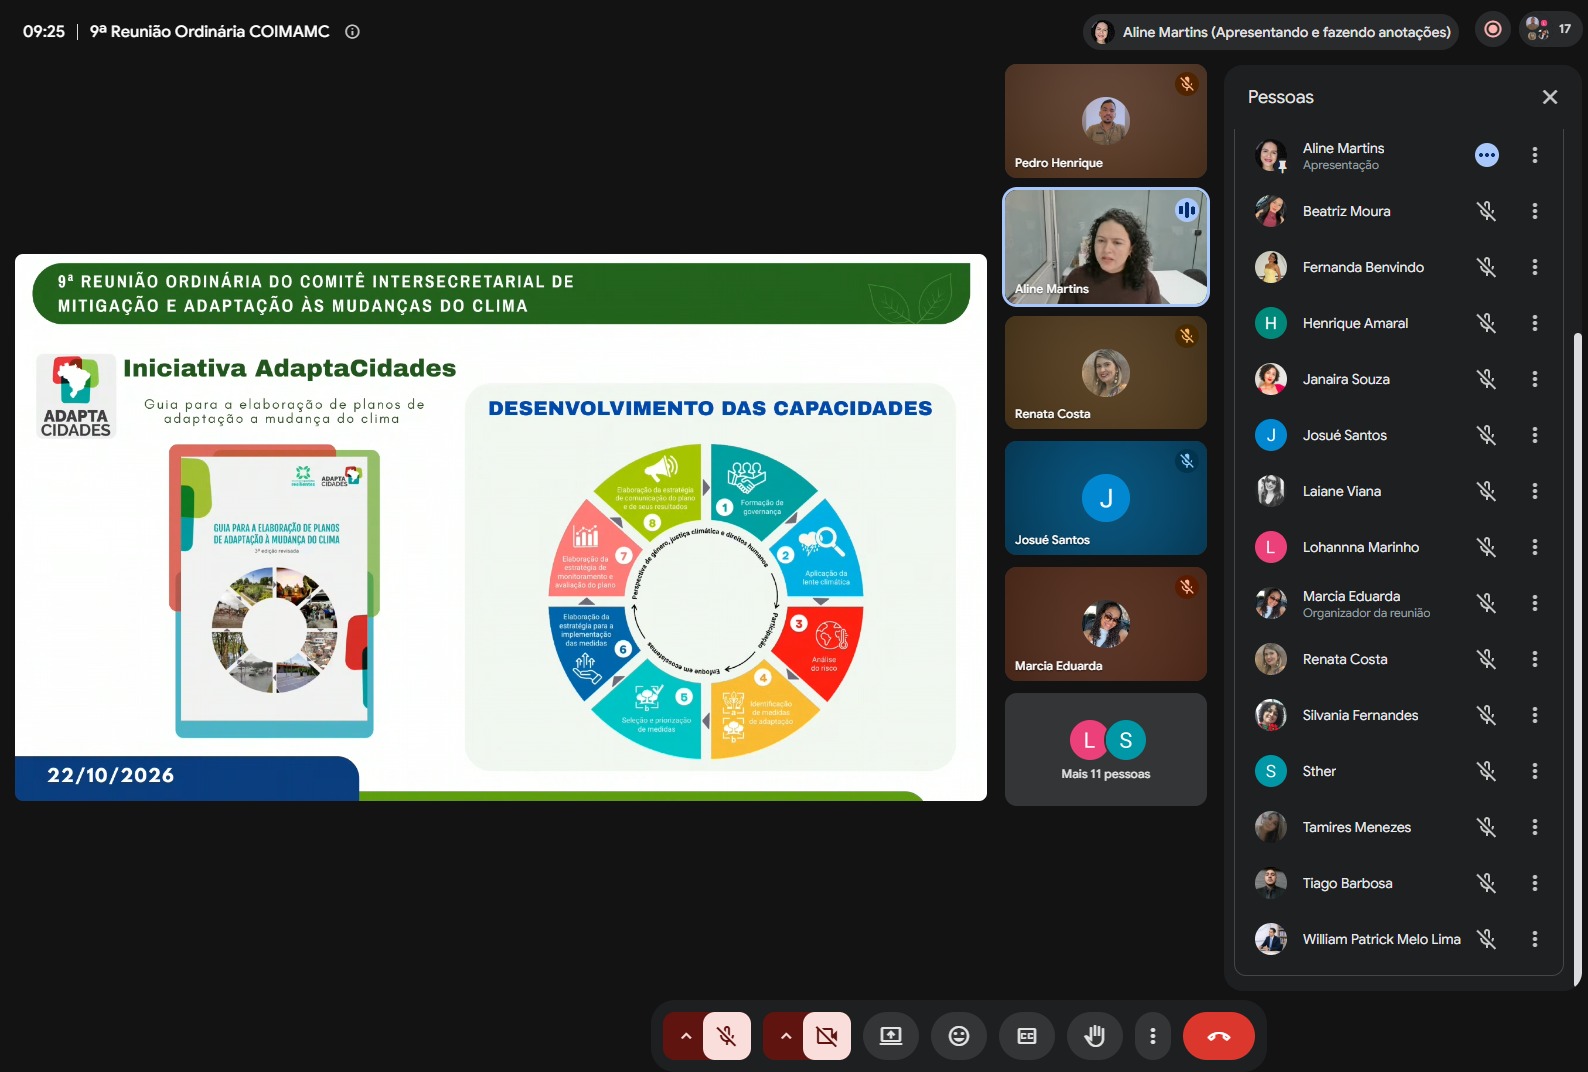The width and height of the screenshot is (1588, 1072).
Task: Click Tamires Menezes muted microphone icon
Action: pyautogui.click(x=1487, y=827)
